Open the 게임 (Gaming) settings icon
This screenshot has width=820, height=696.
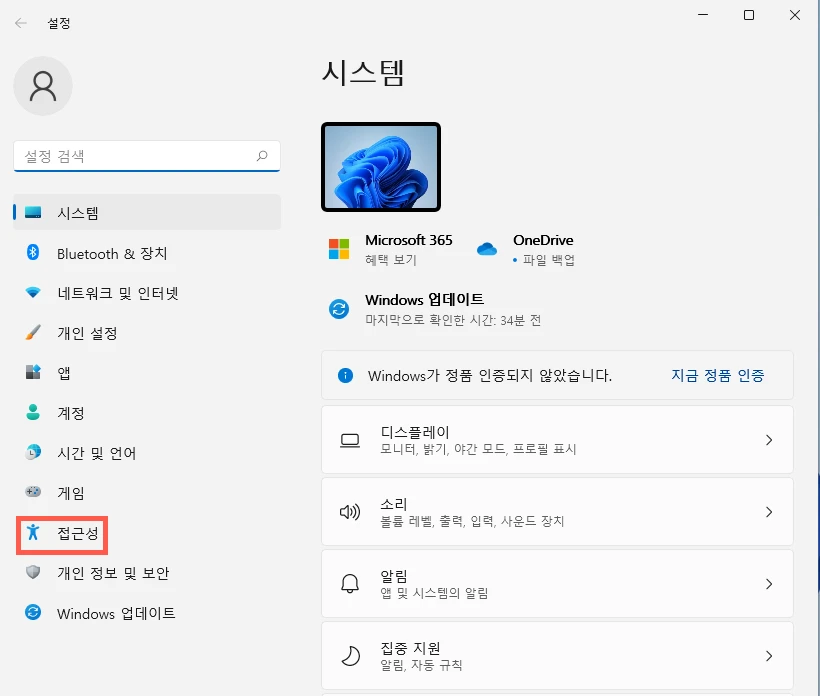click(x=31, y=493)
